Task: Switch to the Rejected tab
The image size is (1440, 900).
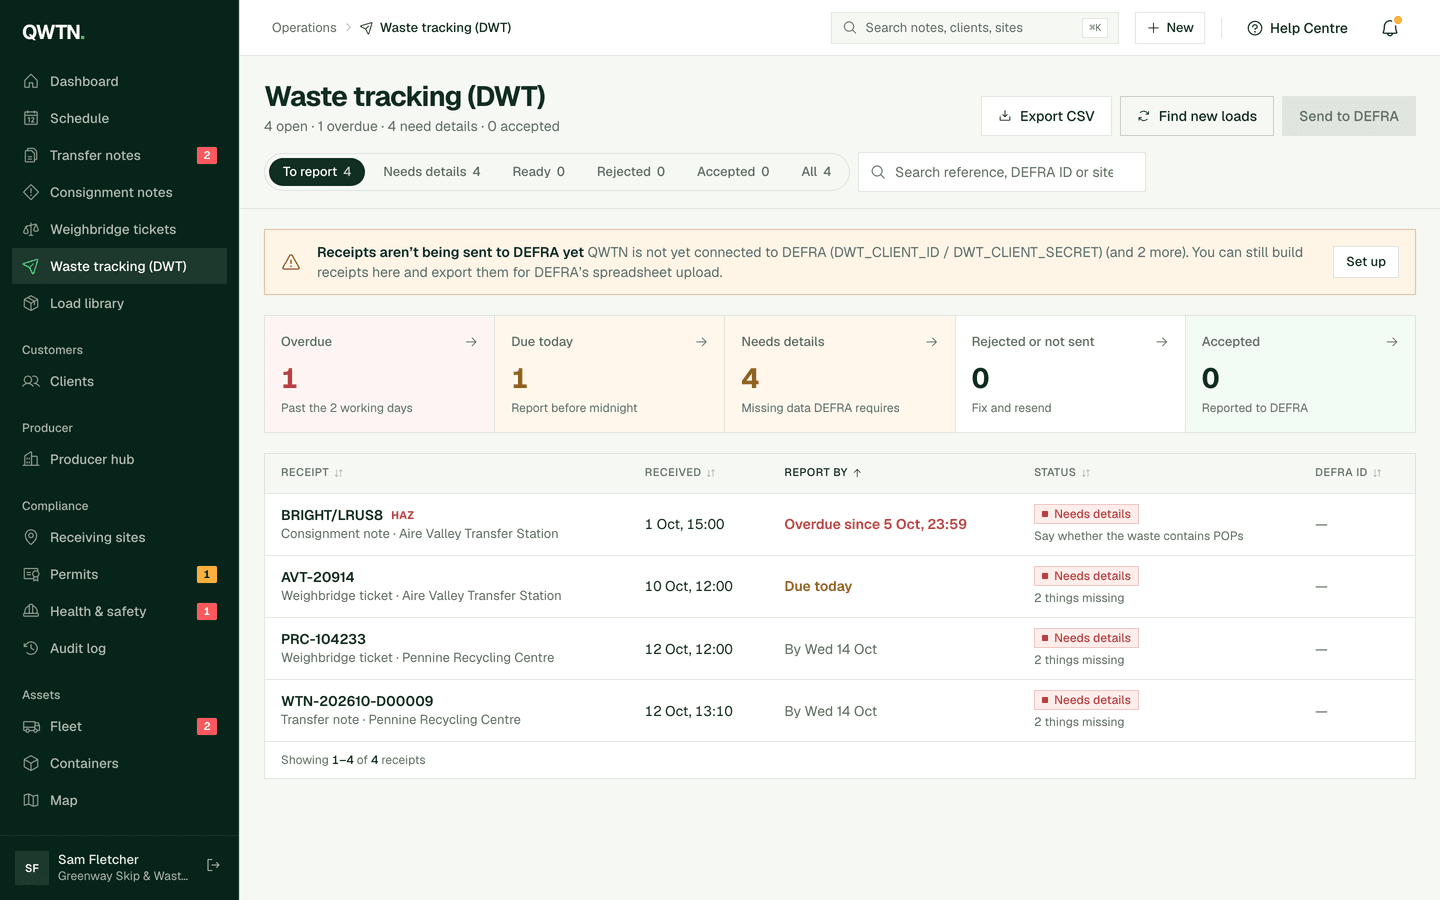Action: coord(631,172)
